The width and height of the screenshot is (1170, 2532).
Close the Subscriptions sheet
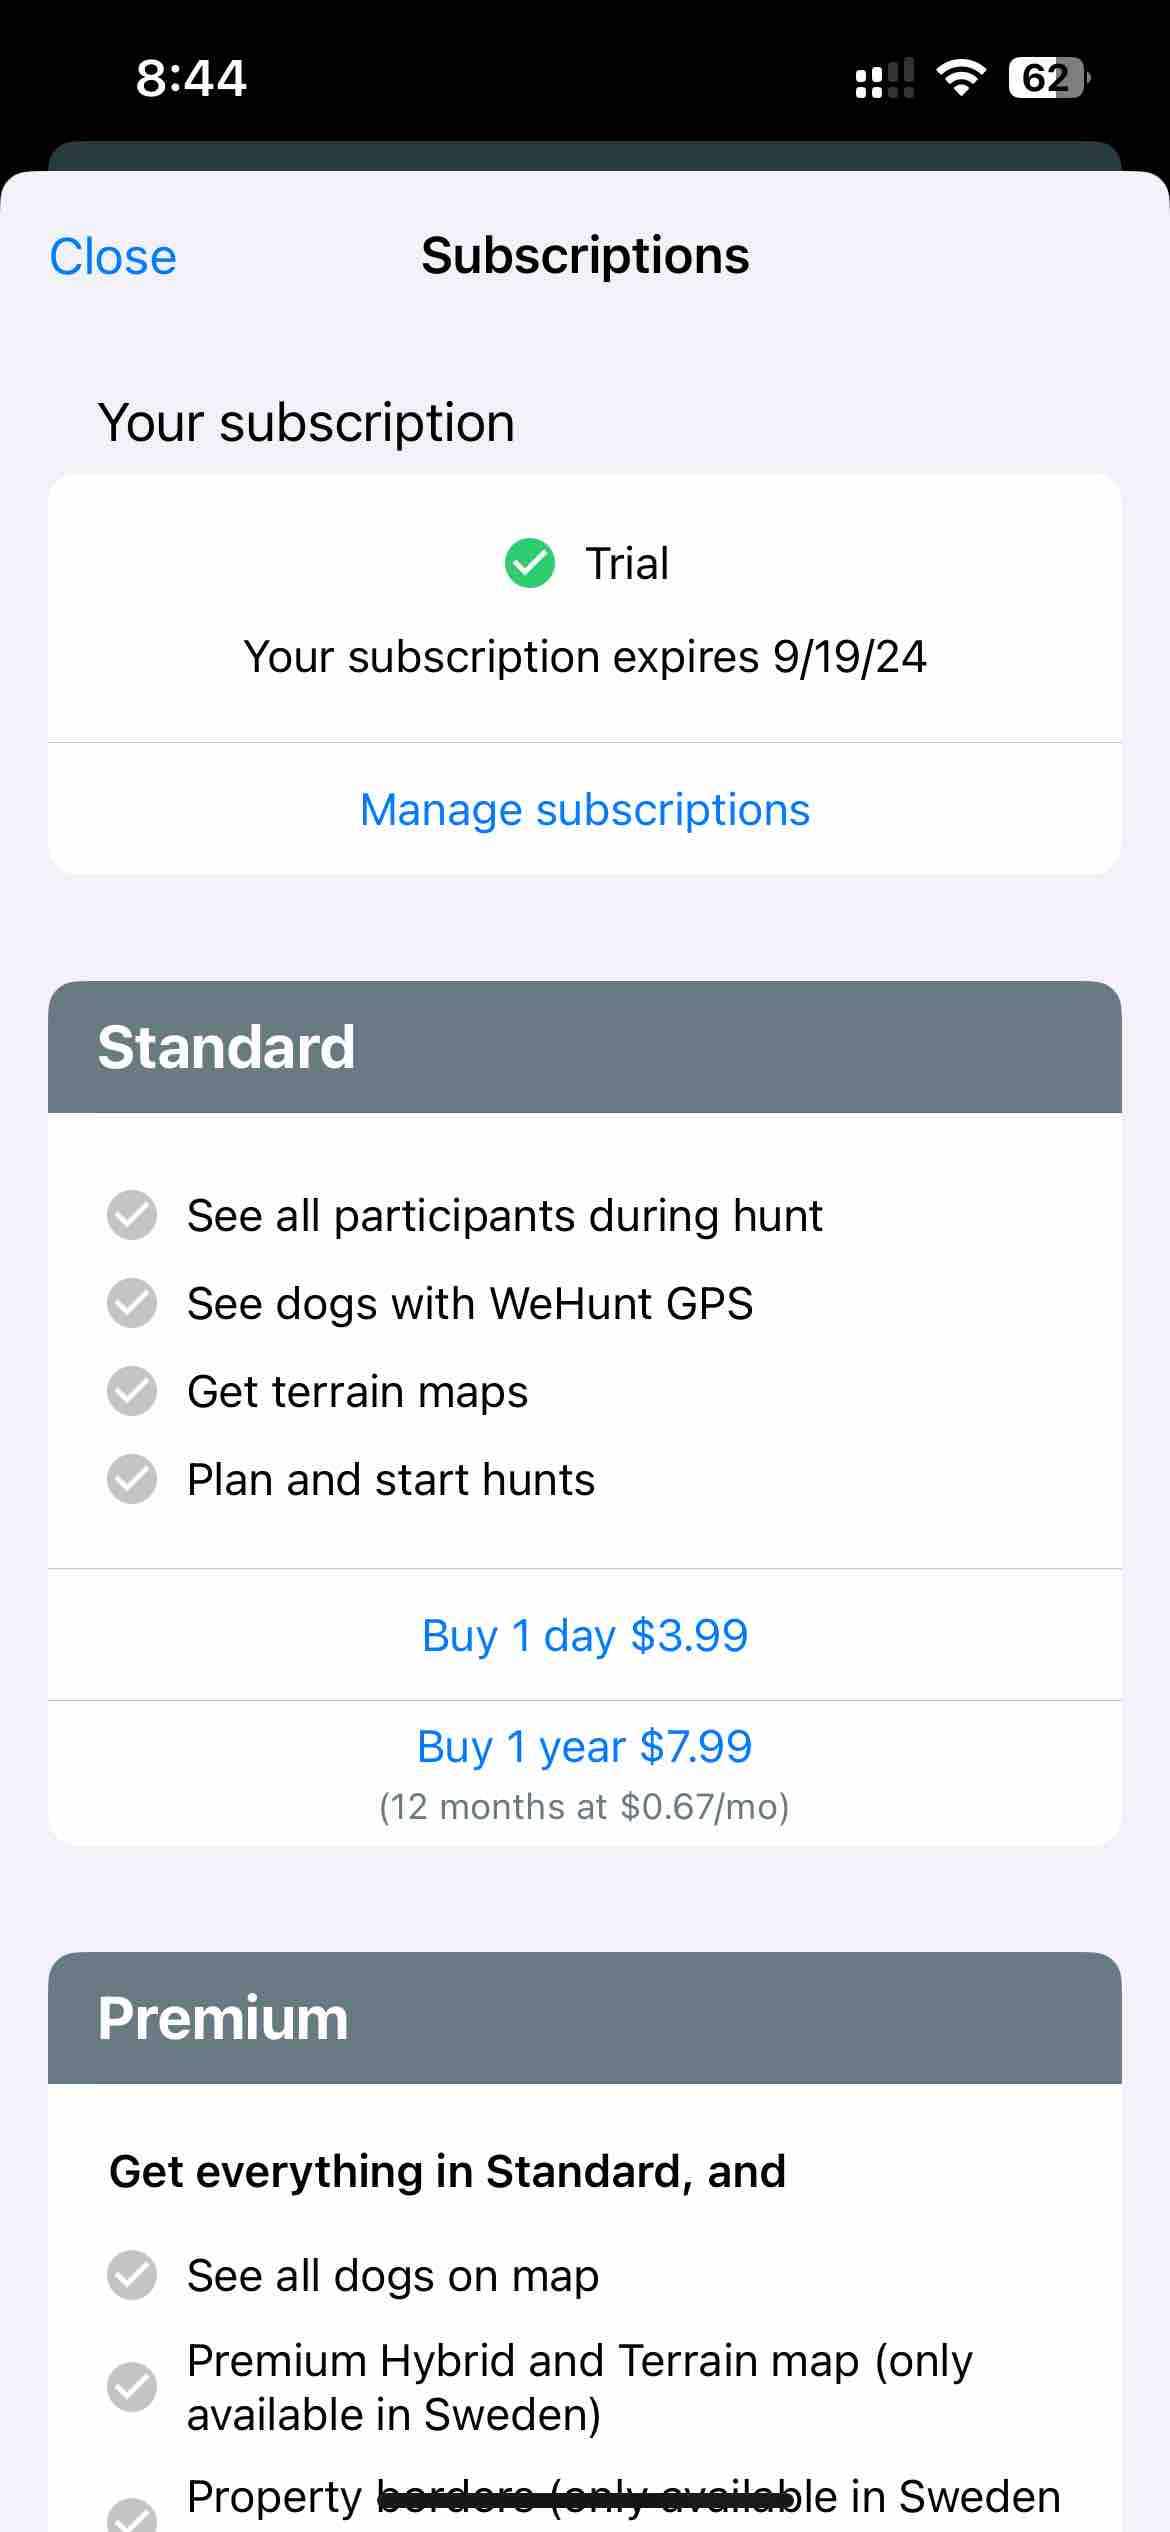click(x=113, y=257)
